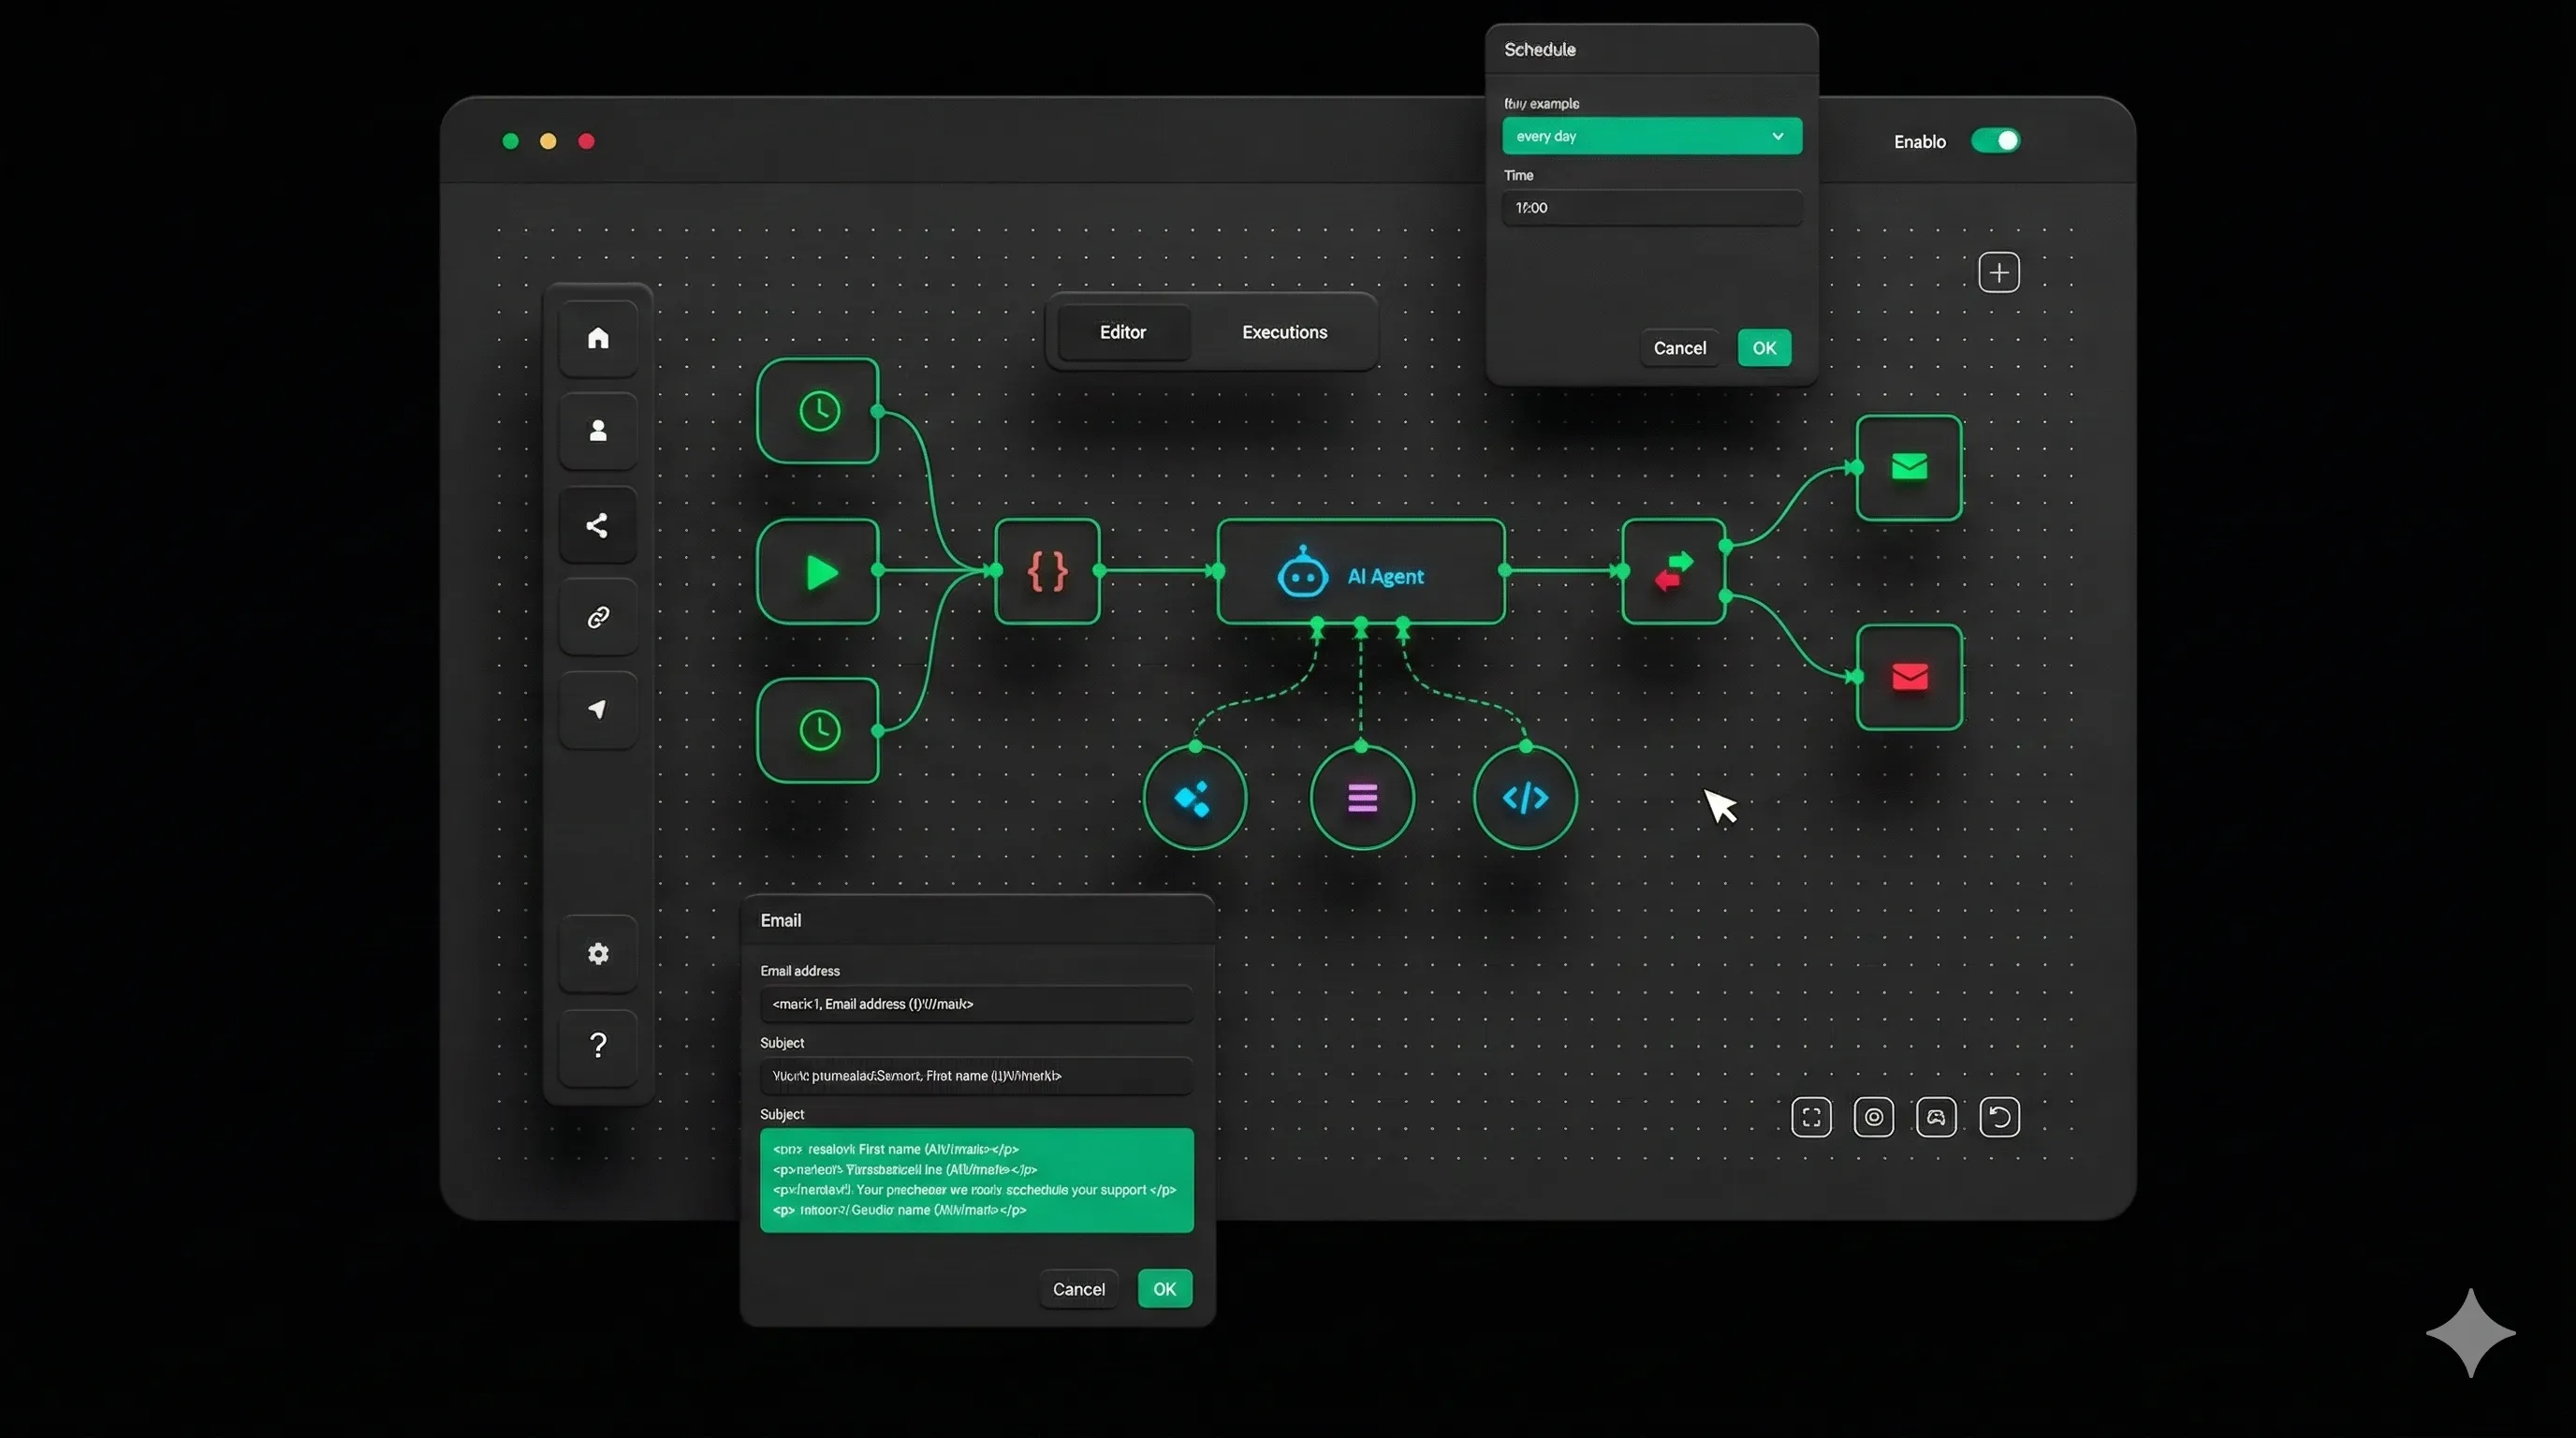Open settings gear in sidebar

pyautogui.click(x=598, y=954)
